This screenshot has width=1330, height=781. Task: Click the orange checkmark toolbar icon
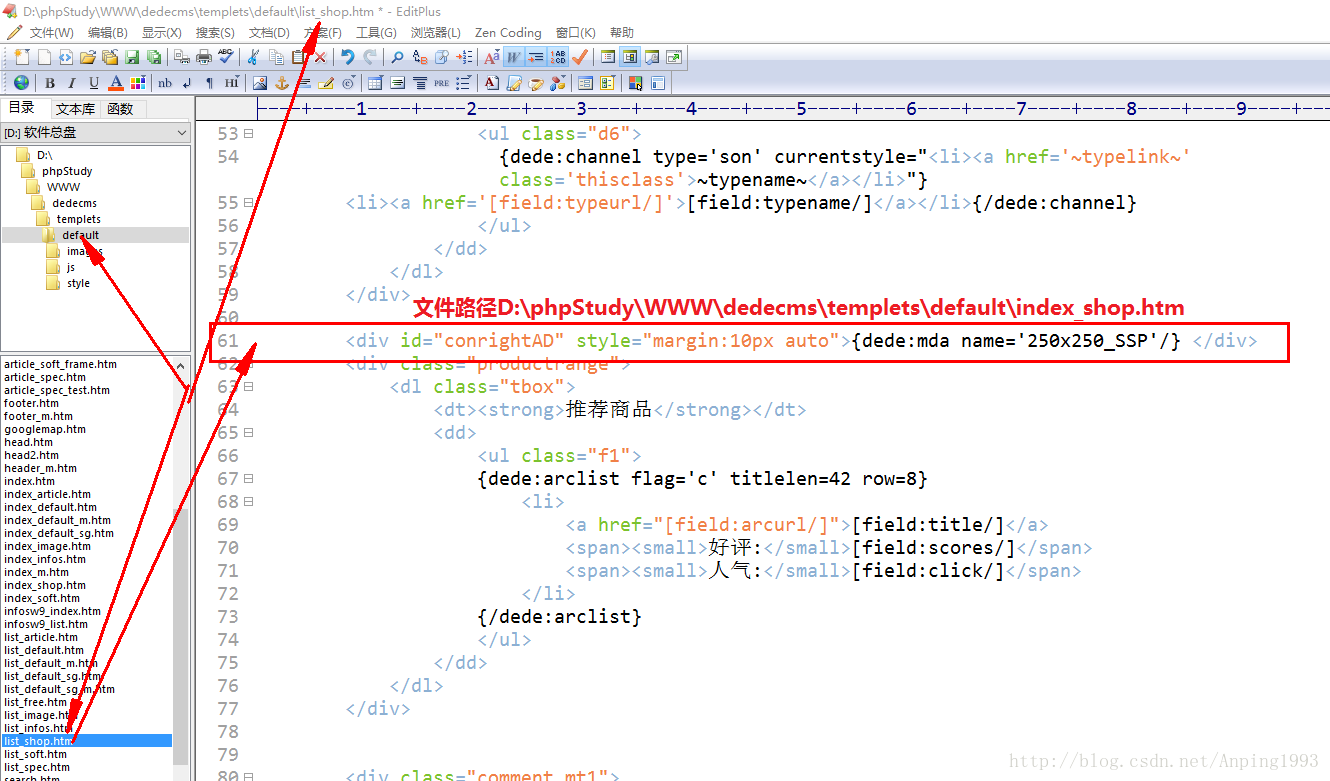click(580, 57)
